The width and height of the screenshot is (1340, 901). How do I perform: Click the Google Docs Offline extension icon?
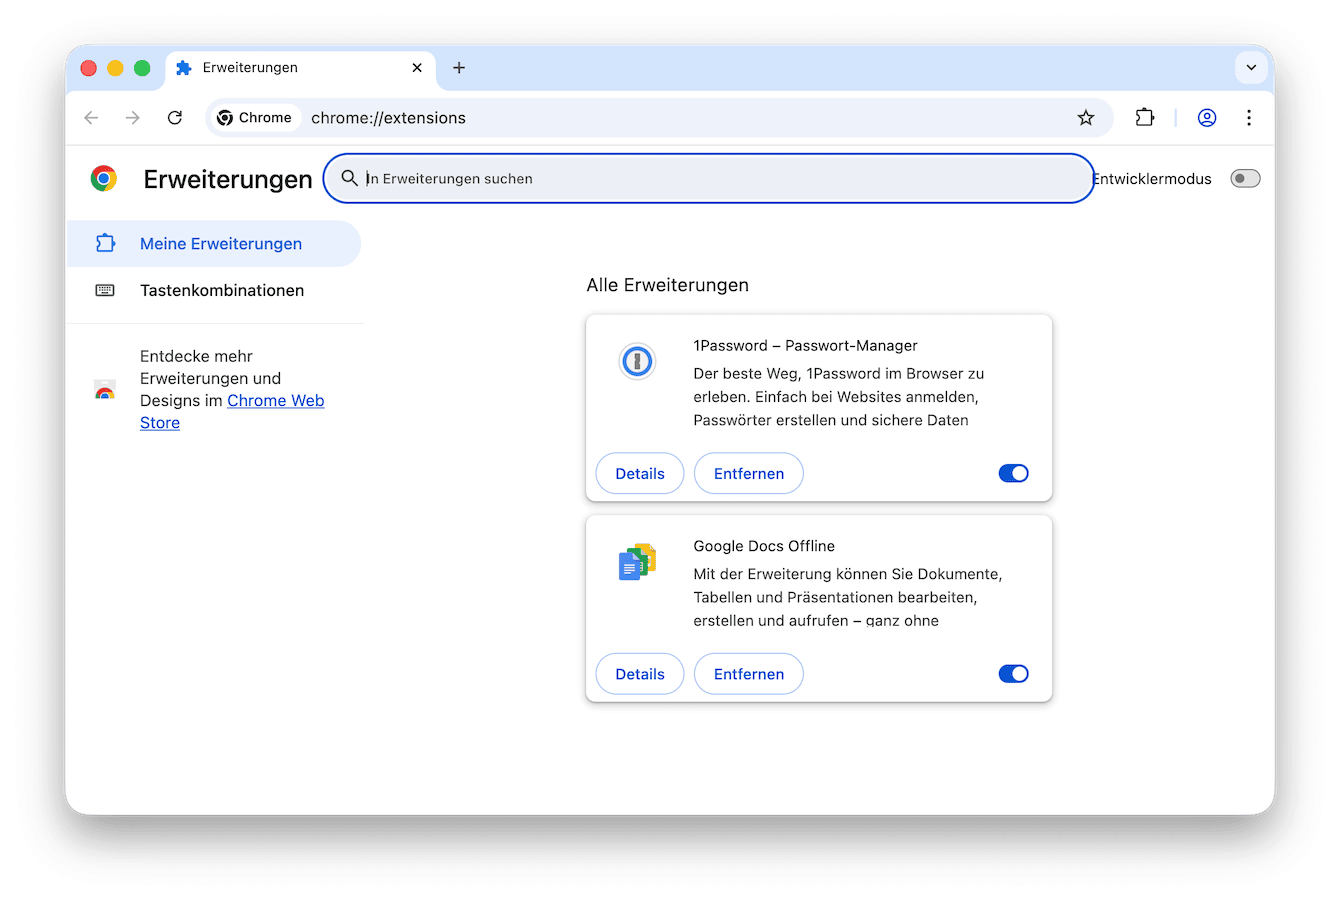(637, 561)
